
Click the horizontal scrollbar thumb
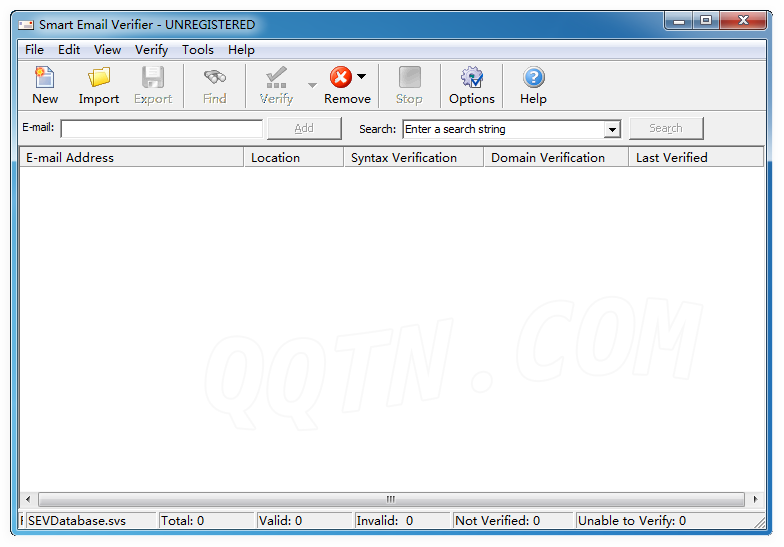pyautogui.click(x=390, y=499)
